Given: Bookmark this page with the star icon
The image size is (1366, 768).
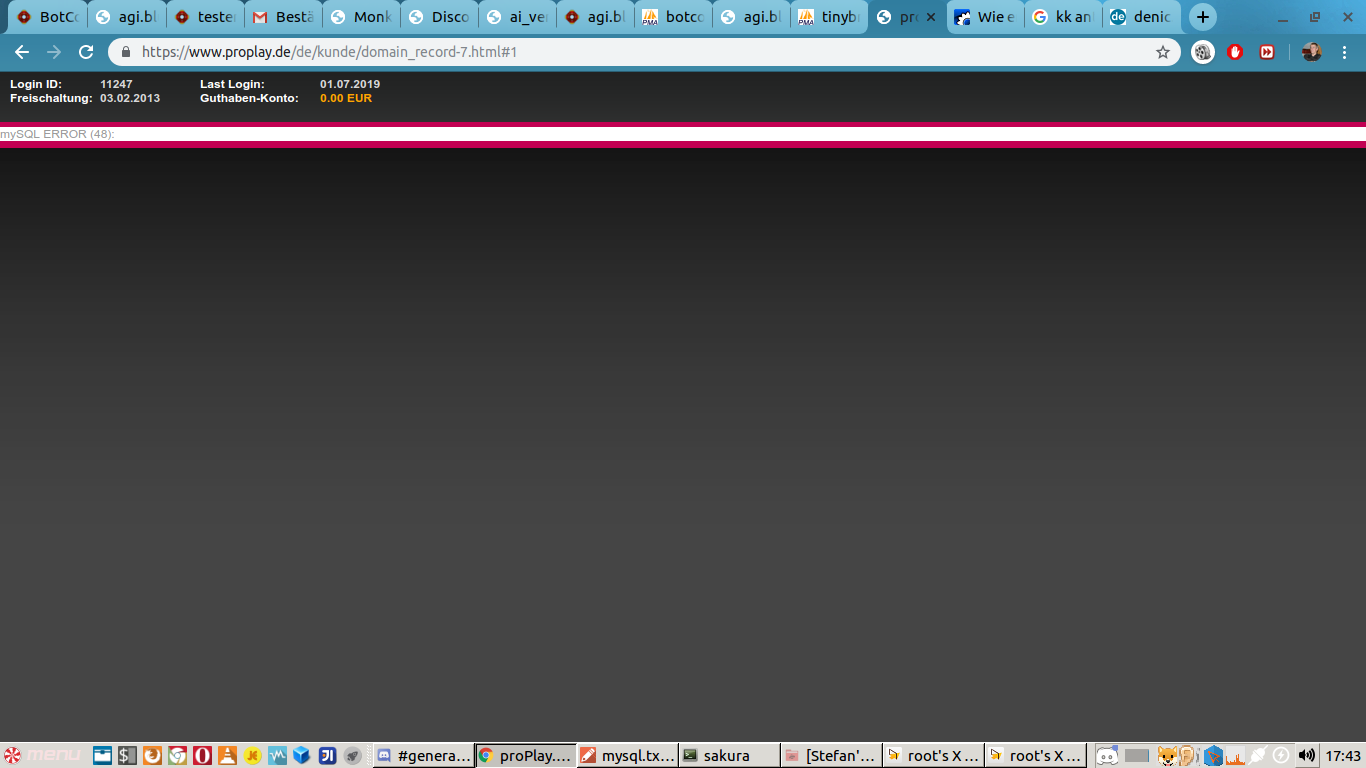Looking at the screenshot, I should [x=1162, y=52].
